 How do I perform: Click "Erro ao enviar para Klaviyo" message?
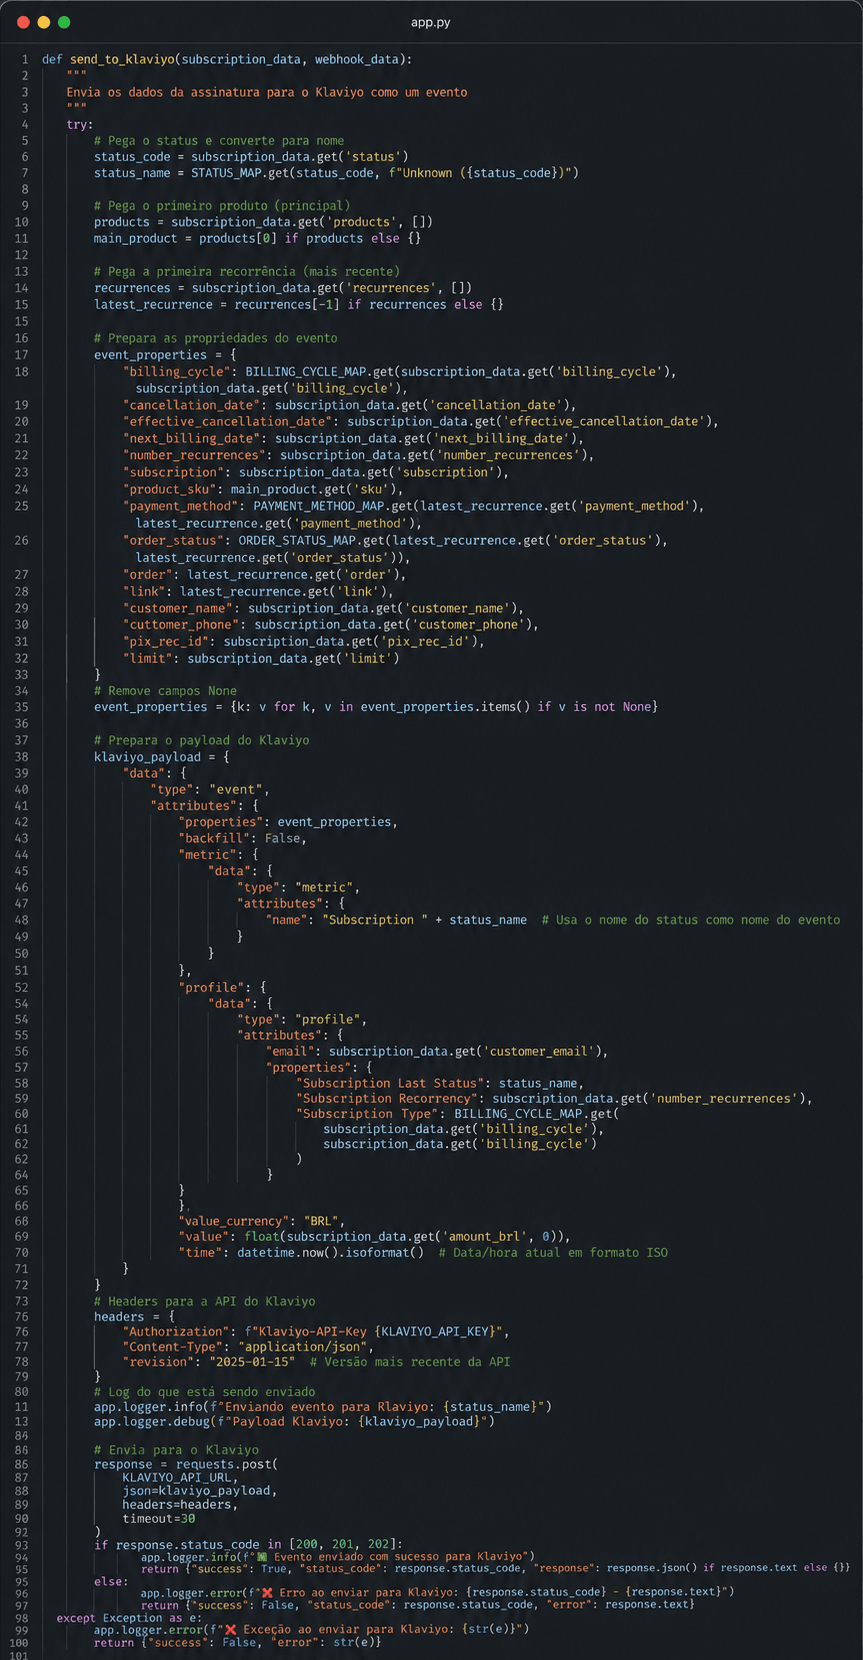tap(366, 1592)
